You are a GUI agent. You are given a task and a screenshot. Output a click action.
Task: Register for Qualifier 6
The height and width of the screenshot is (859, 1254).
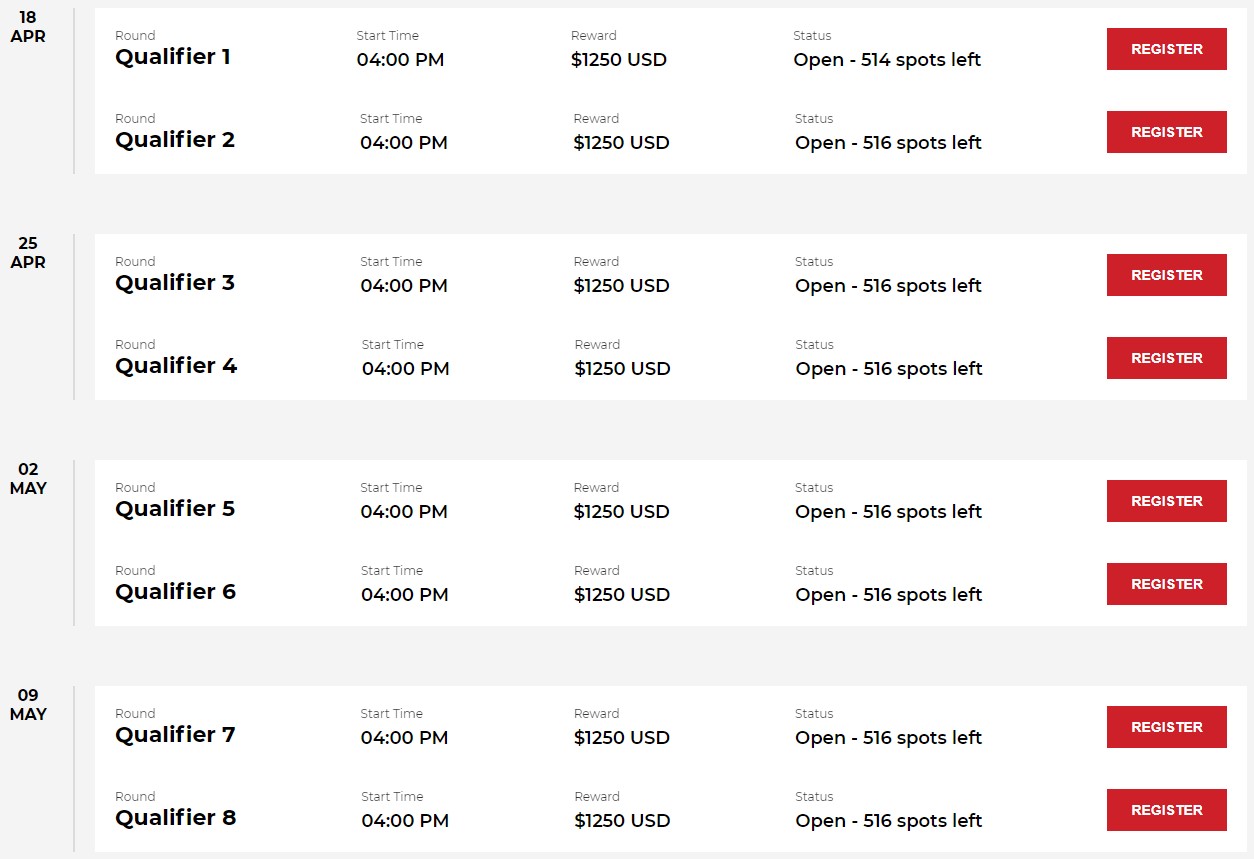(x=1166, y=584)
